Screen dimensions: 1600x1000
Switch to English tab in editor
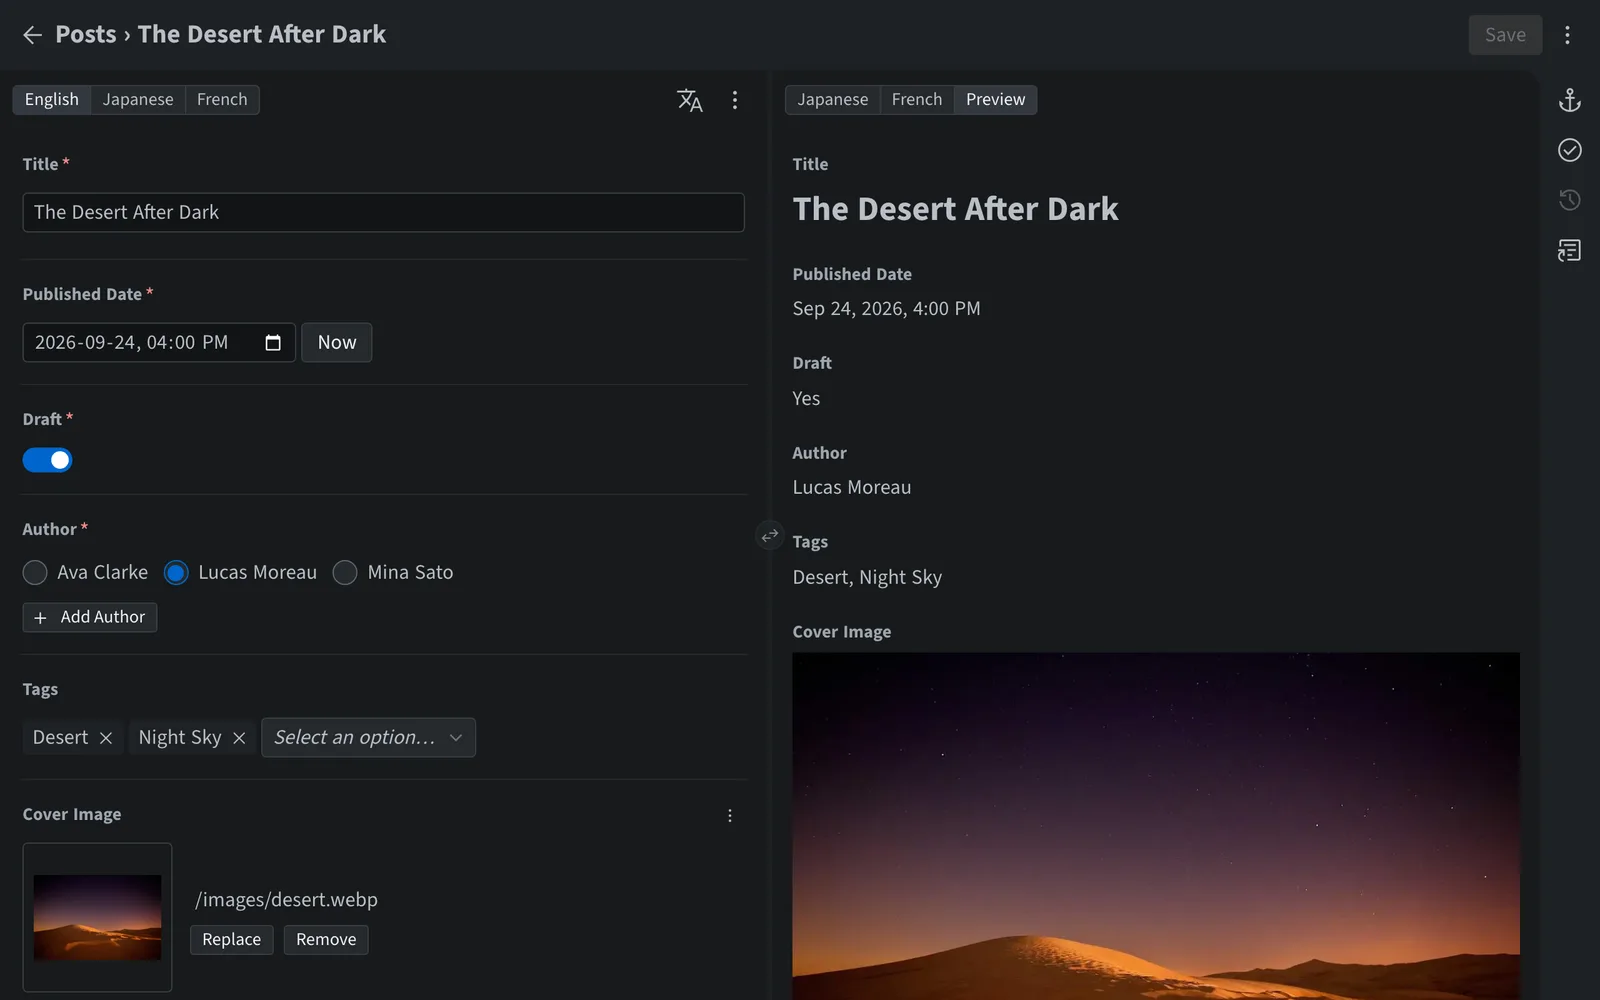(52, 100)
